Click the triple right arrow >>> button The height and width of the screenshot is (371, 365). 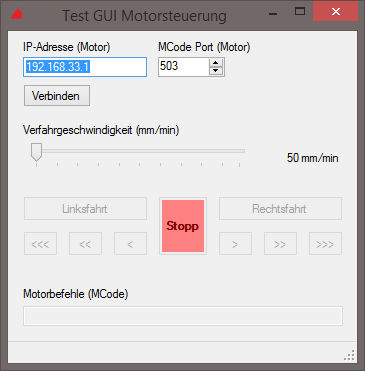click(325, 244)
